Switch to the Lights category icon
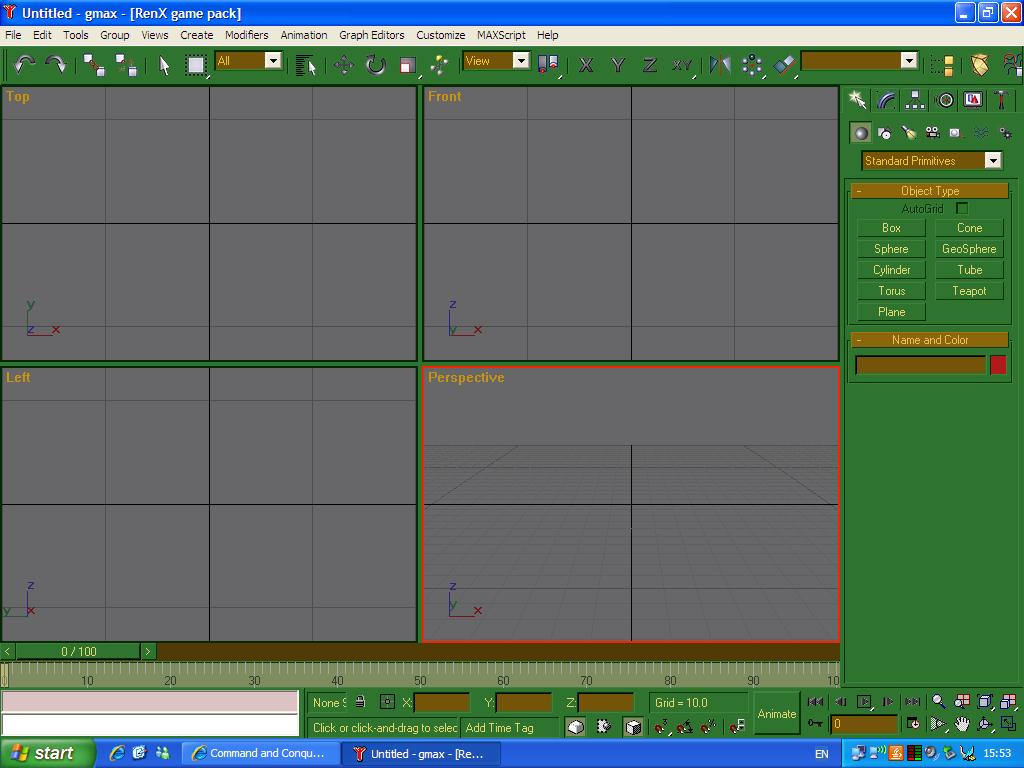The height and width of the screenshot is (768, 1024). click(x=908, y=132)
